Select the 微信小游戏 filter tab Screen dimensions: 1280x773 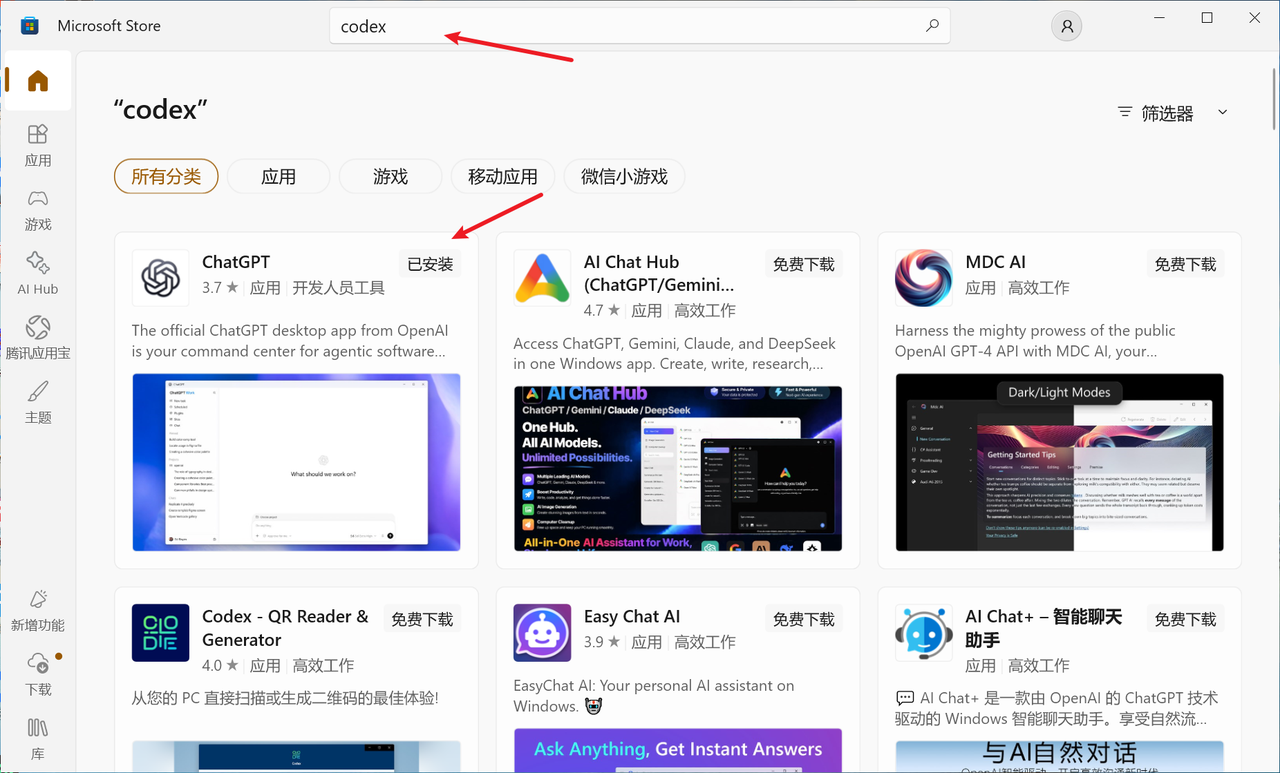[624, 176]
